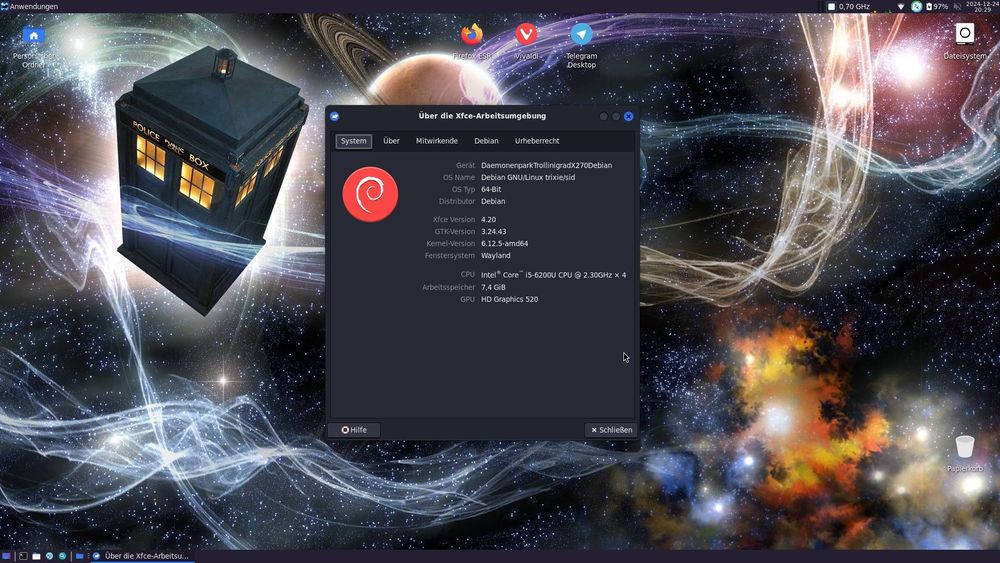
Task: Open Telegram Desktop icon
Action: 581,34
